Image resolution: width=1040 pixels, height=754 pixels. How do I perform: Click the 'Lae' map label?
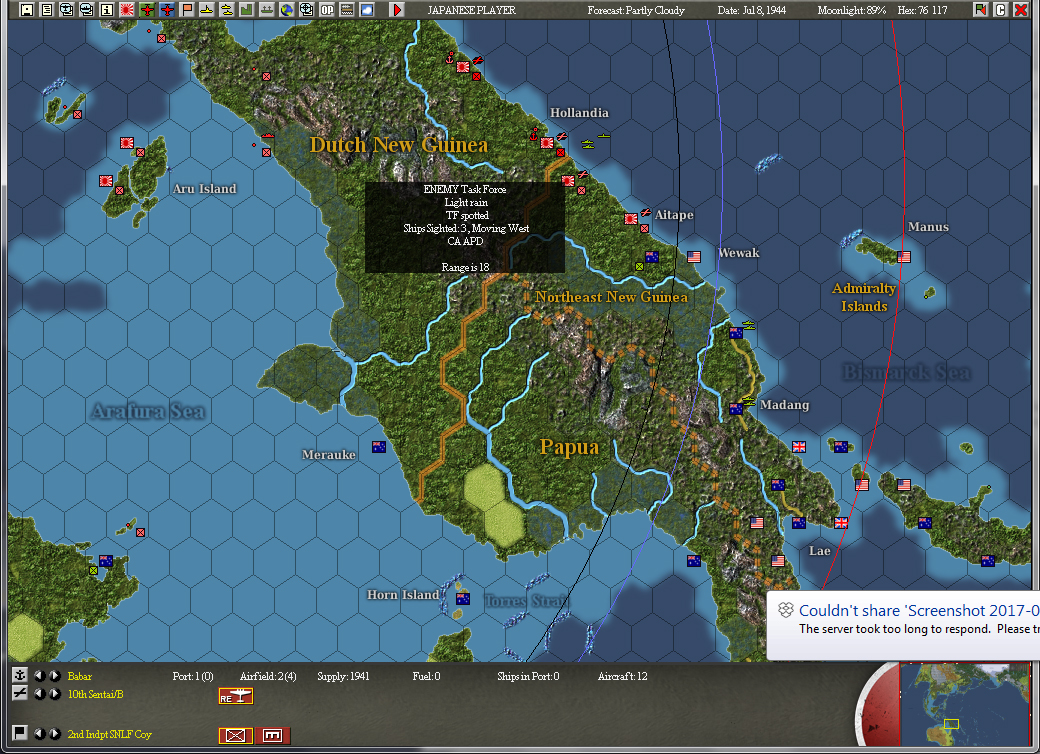(x=819, y=550)
